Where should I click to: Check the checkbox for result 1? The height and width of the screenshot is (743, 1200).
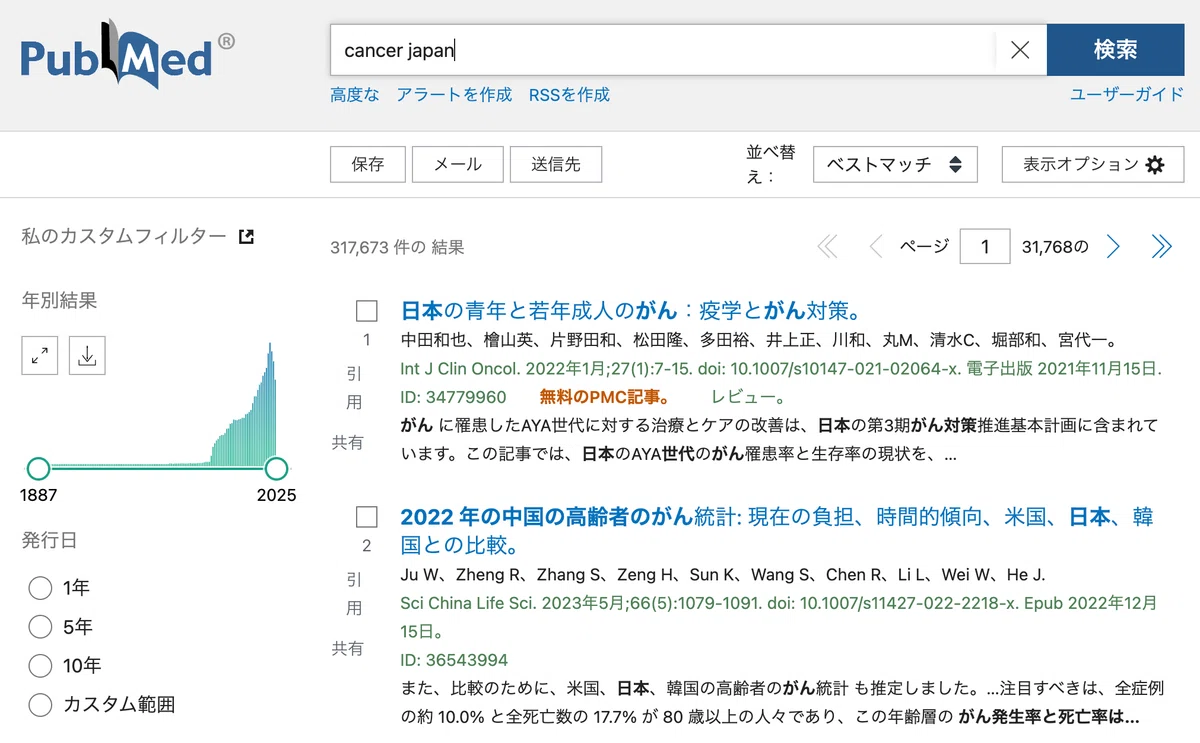point(367,311)
